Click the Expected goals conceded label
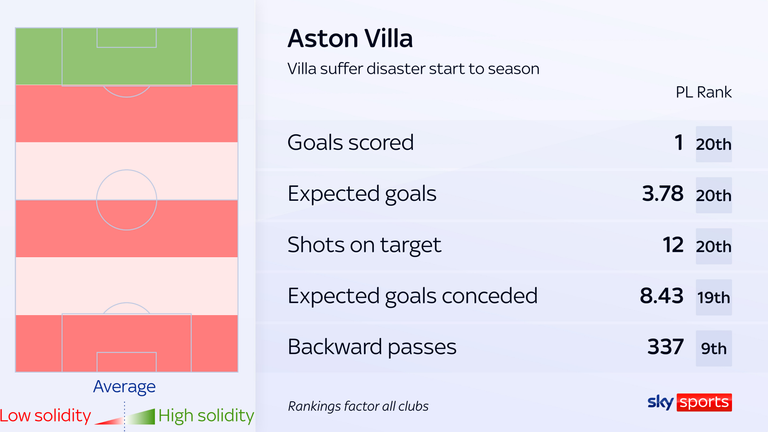 click(x=412, y=296)
